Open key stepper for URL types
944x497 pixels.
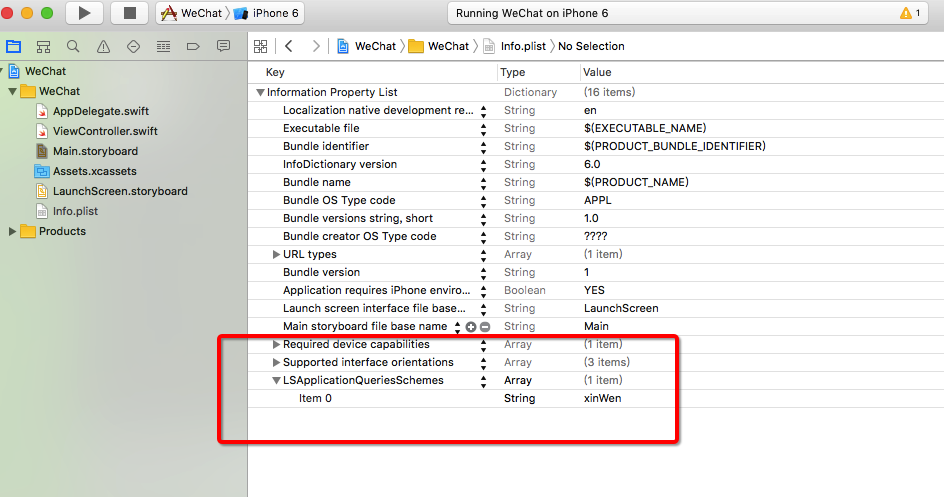483,255
